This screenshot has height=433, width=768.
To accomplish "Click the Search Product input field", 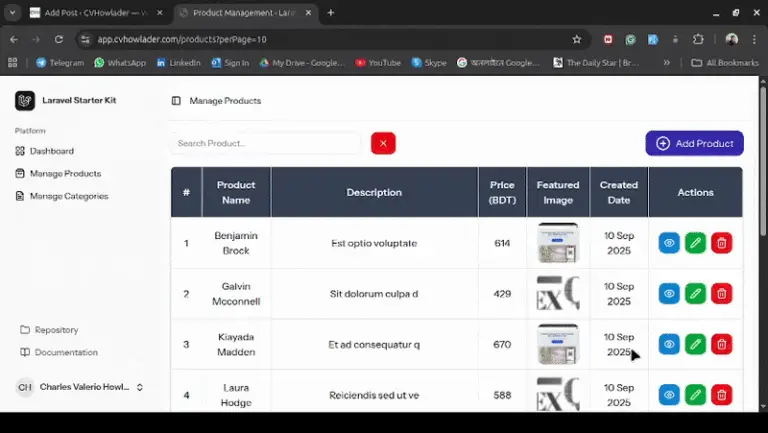I will [265, 143].
